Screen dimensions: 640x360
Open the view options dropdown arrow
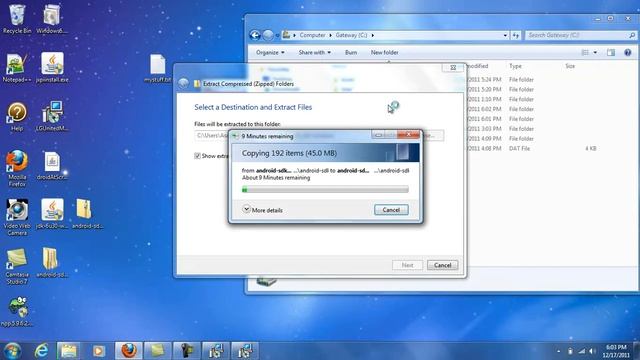pos(595,52)
